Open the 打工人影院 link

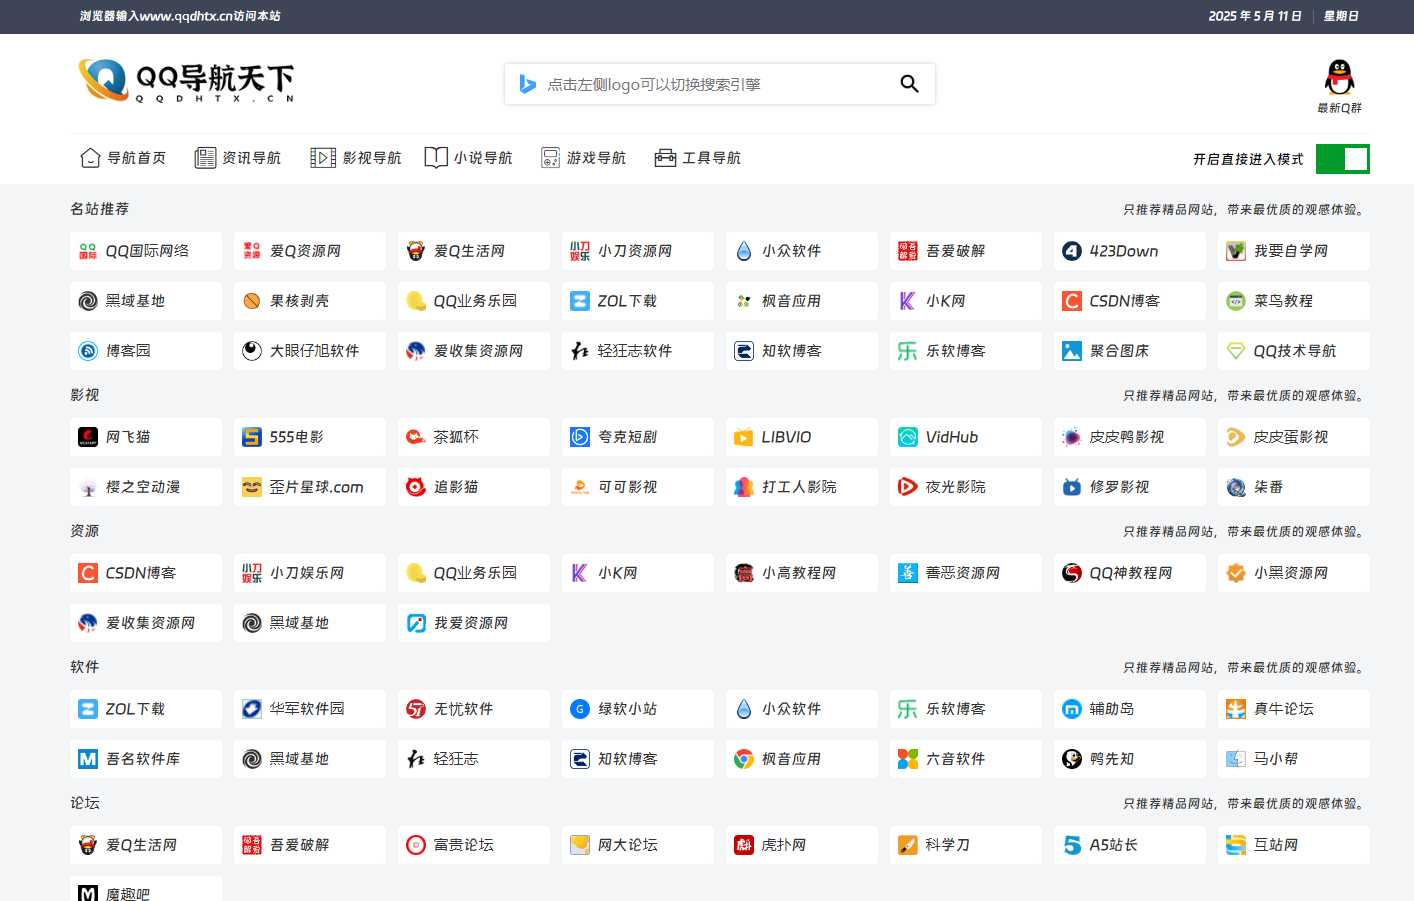click(802, 487)
